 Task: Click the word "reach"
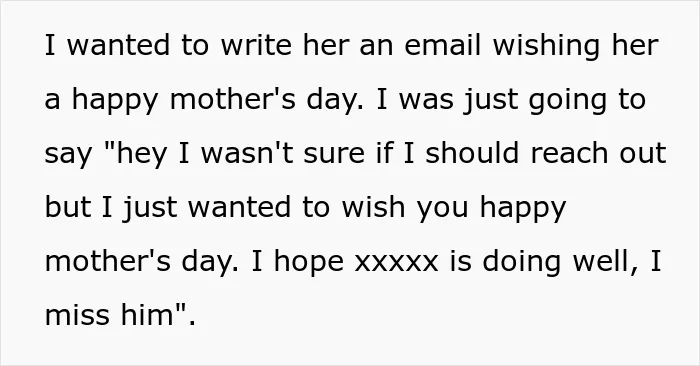click(569, 153)
